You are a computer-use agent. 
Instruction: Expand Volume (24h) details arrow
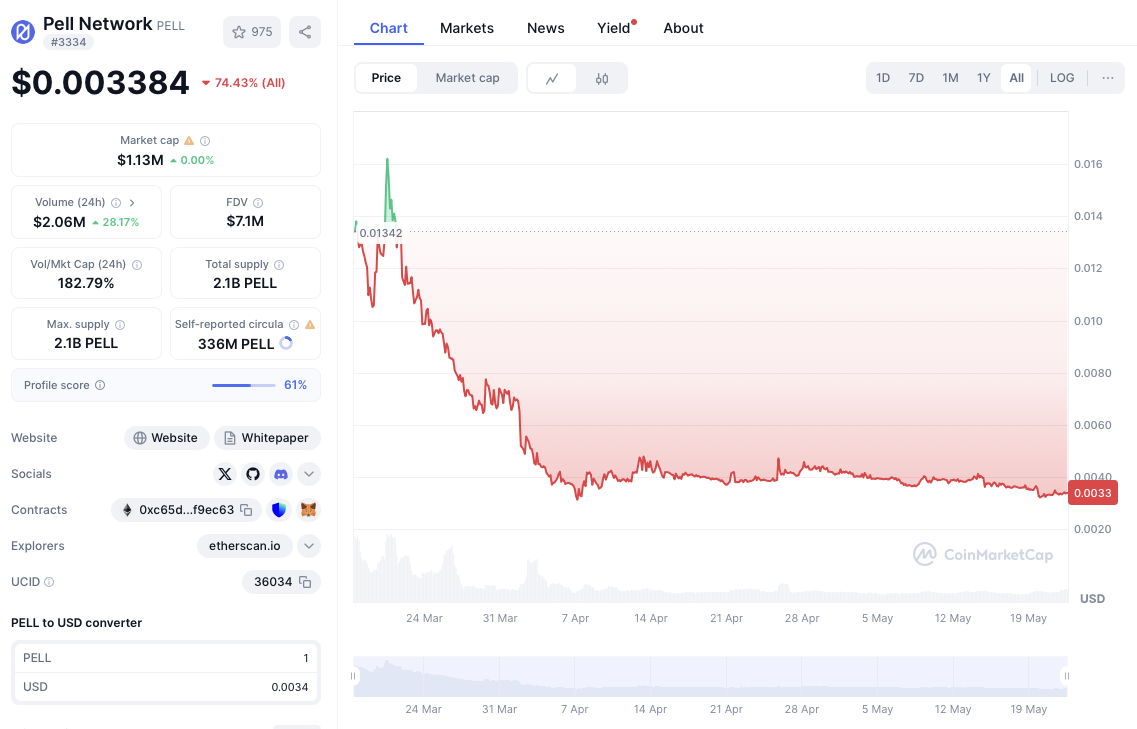[x=132, y=203]
